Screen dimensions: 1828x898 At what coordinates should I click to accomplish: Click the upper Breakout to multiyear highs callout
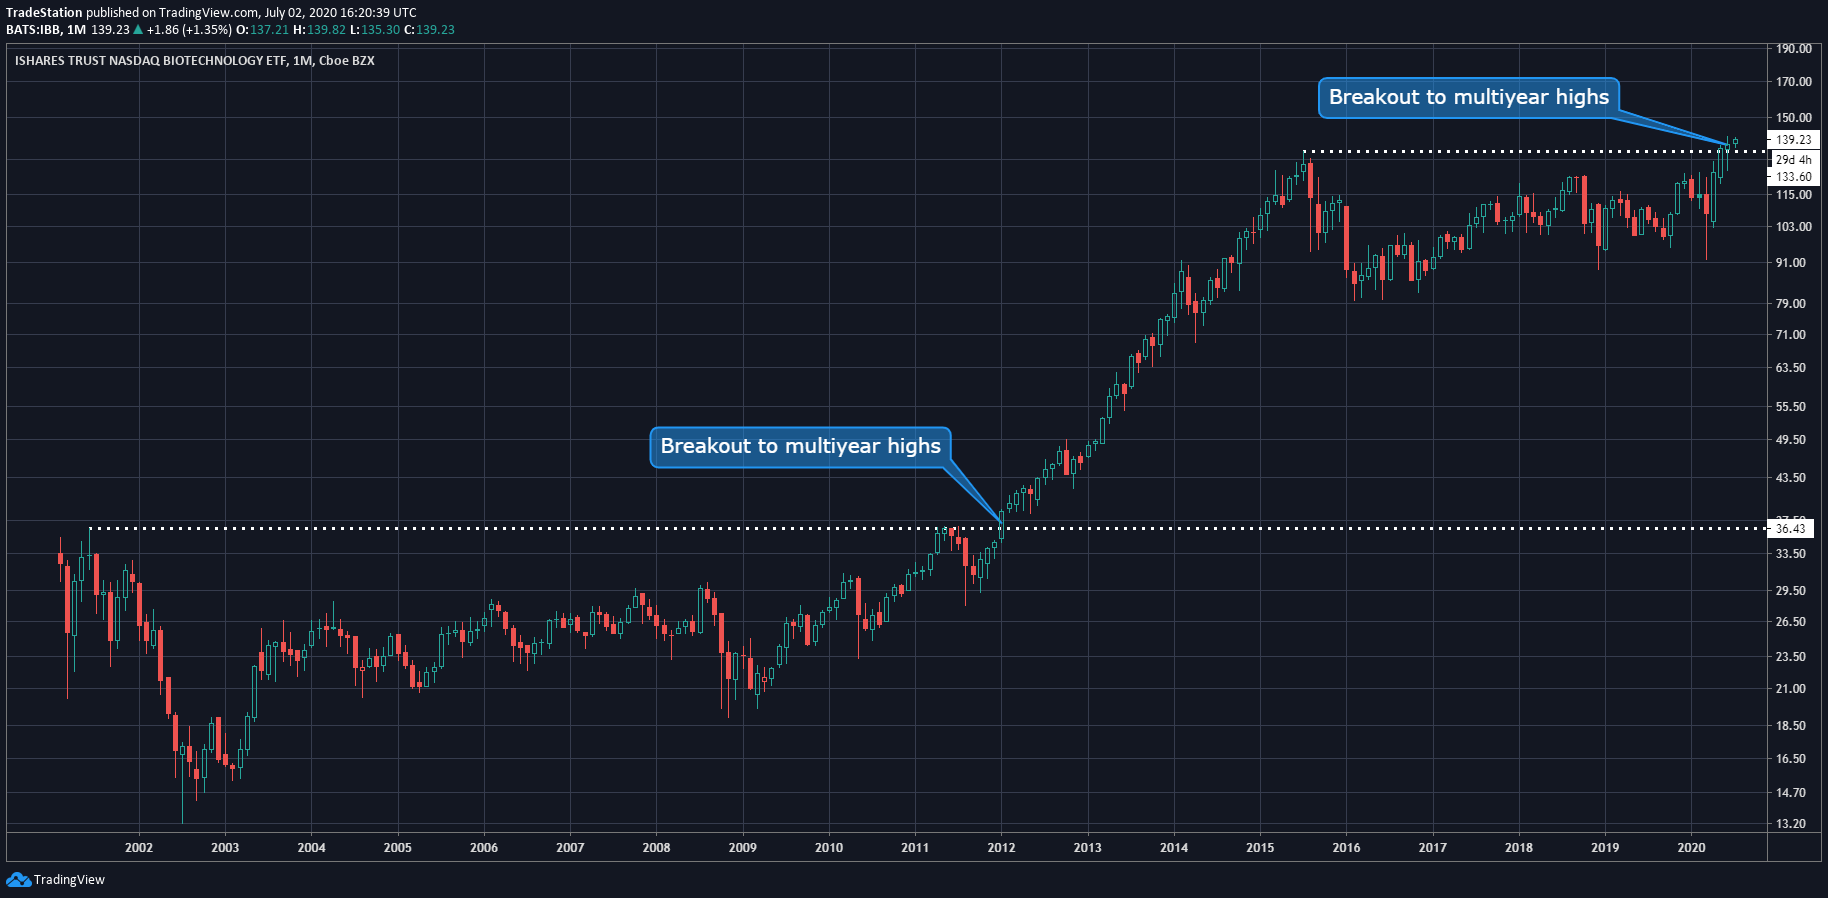click(1468, 97)
